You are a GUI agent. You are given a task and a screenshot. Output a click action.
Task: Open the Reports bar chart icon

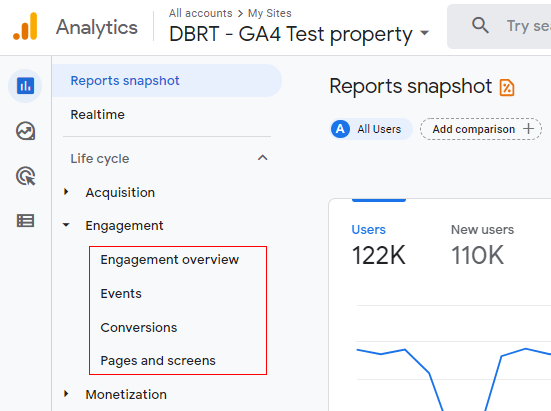coord(25,86)
